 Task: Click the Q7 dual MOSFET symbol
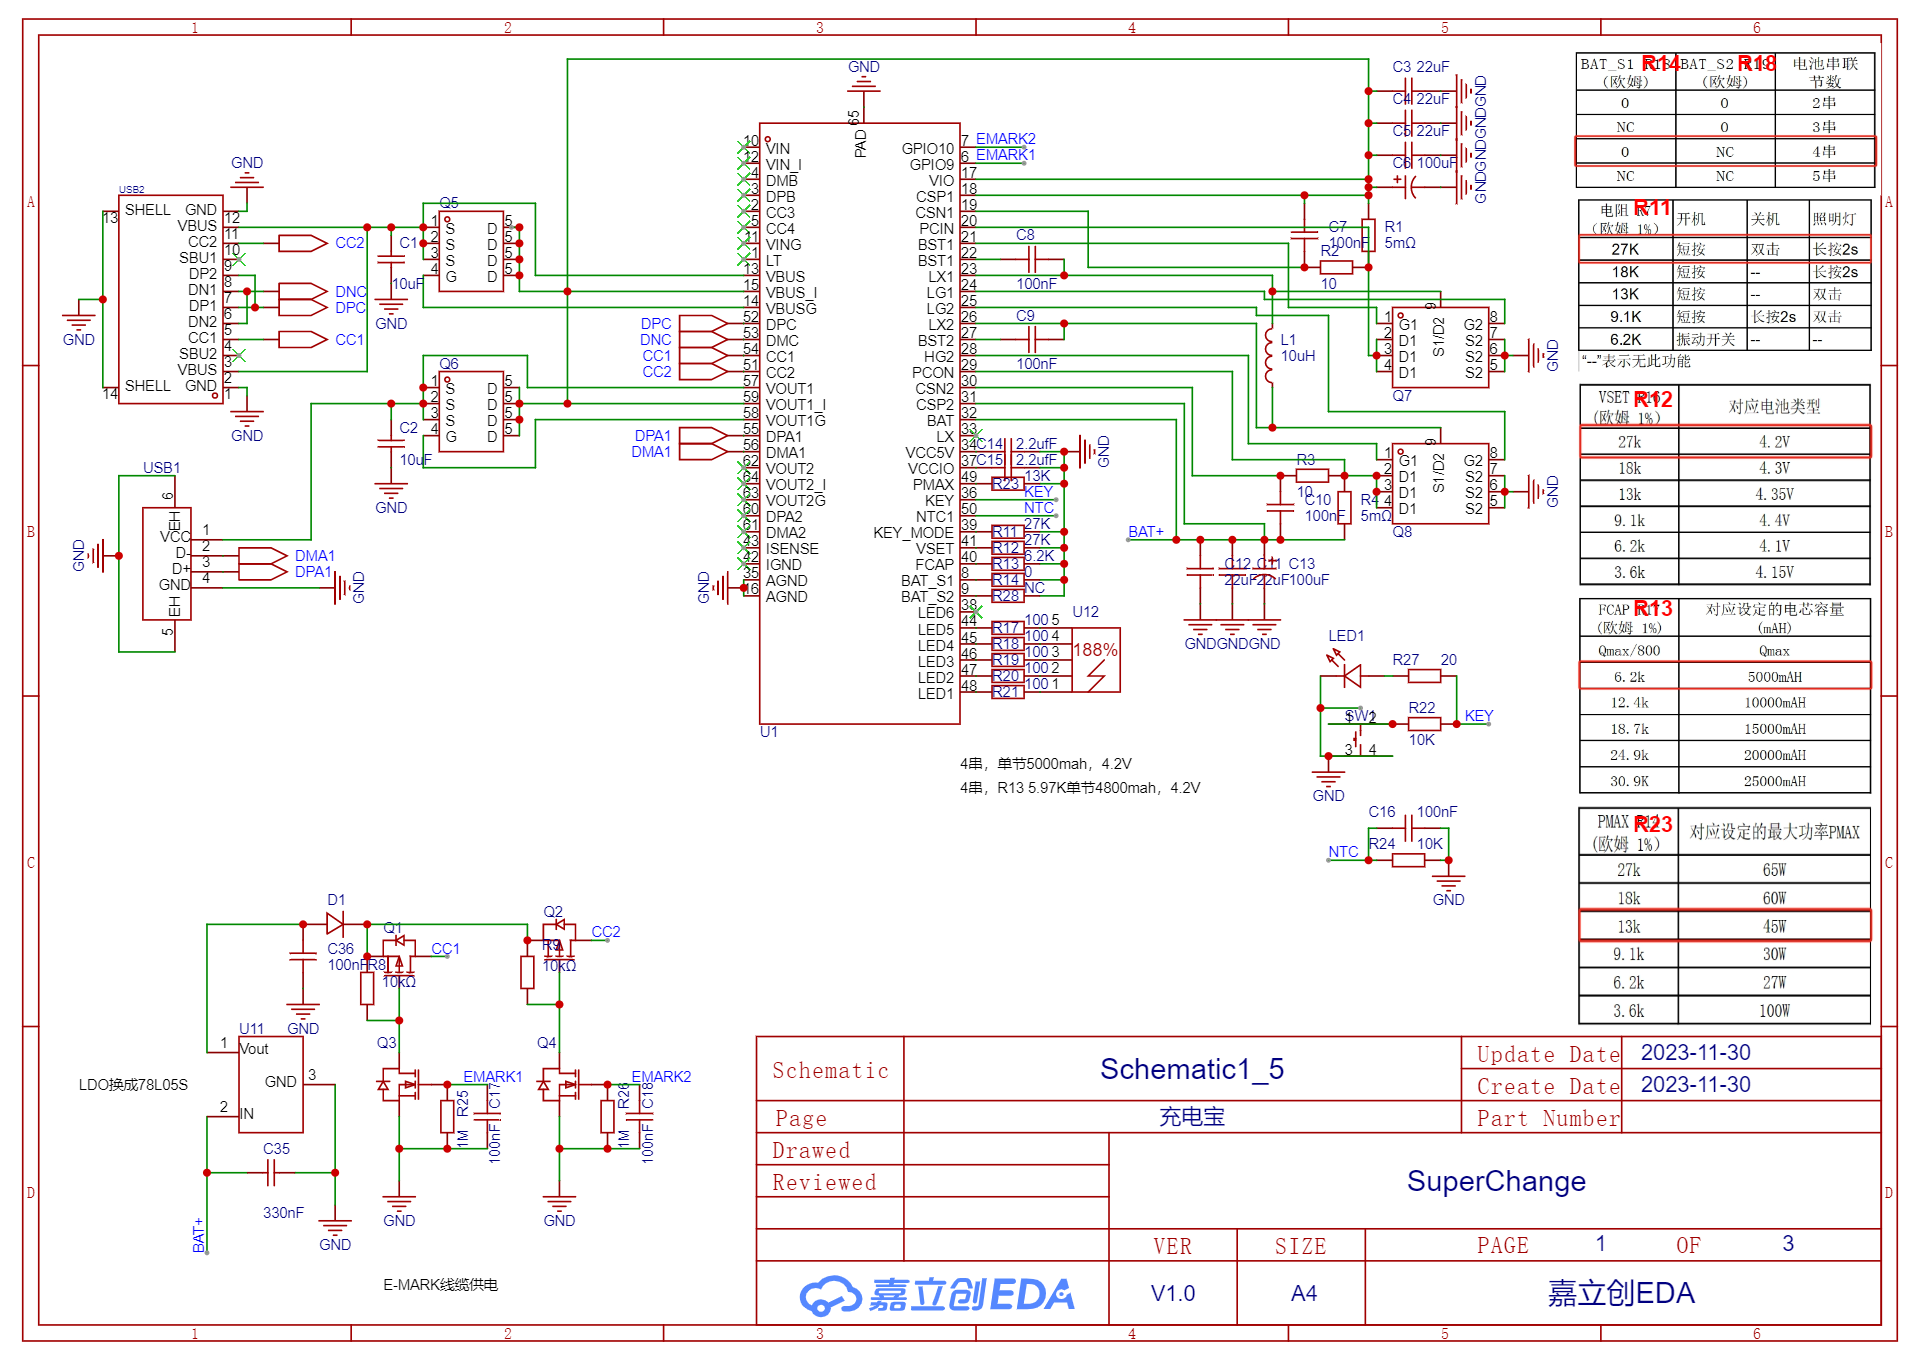[x=1440, y=347]
